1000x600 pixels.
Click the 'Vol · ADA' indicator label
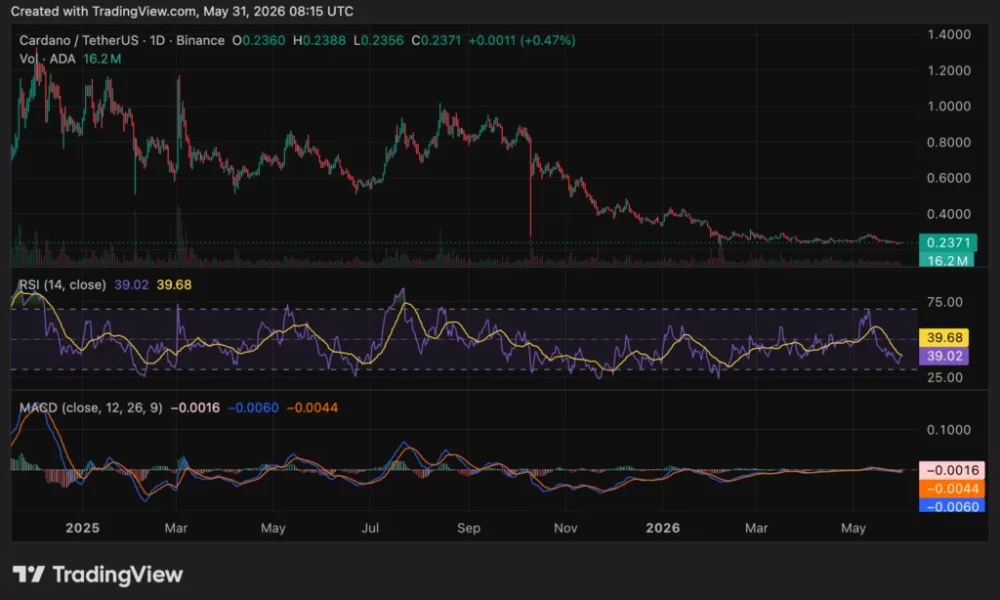coord(47,59)
